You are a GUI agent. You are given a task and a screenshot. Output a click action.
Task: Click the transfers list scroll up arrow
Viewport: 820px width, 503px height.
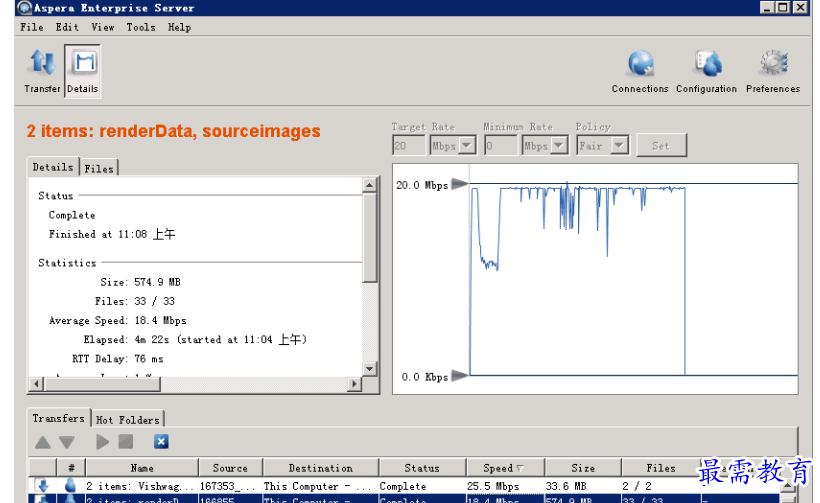788,486
